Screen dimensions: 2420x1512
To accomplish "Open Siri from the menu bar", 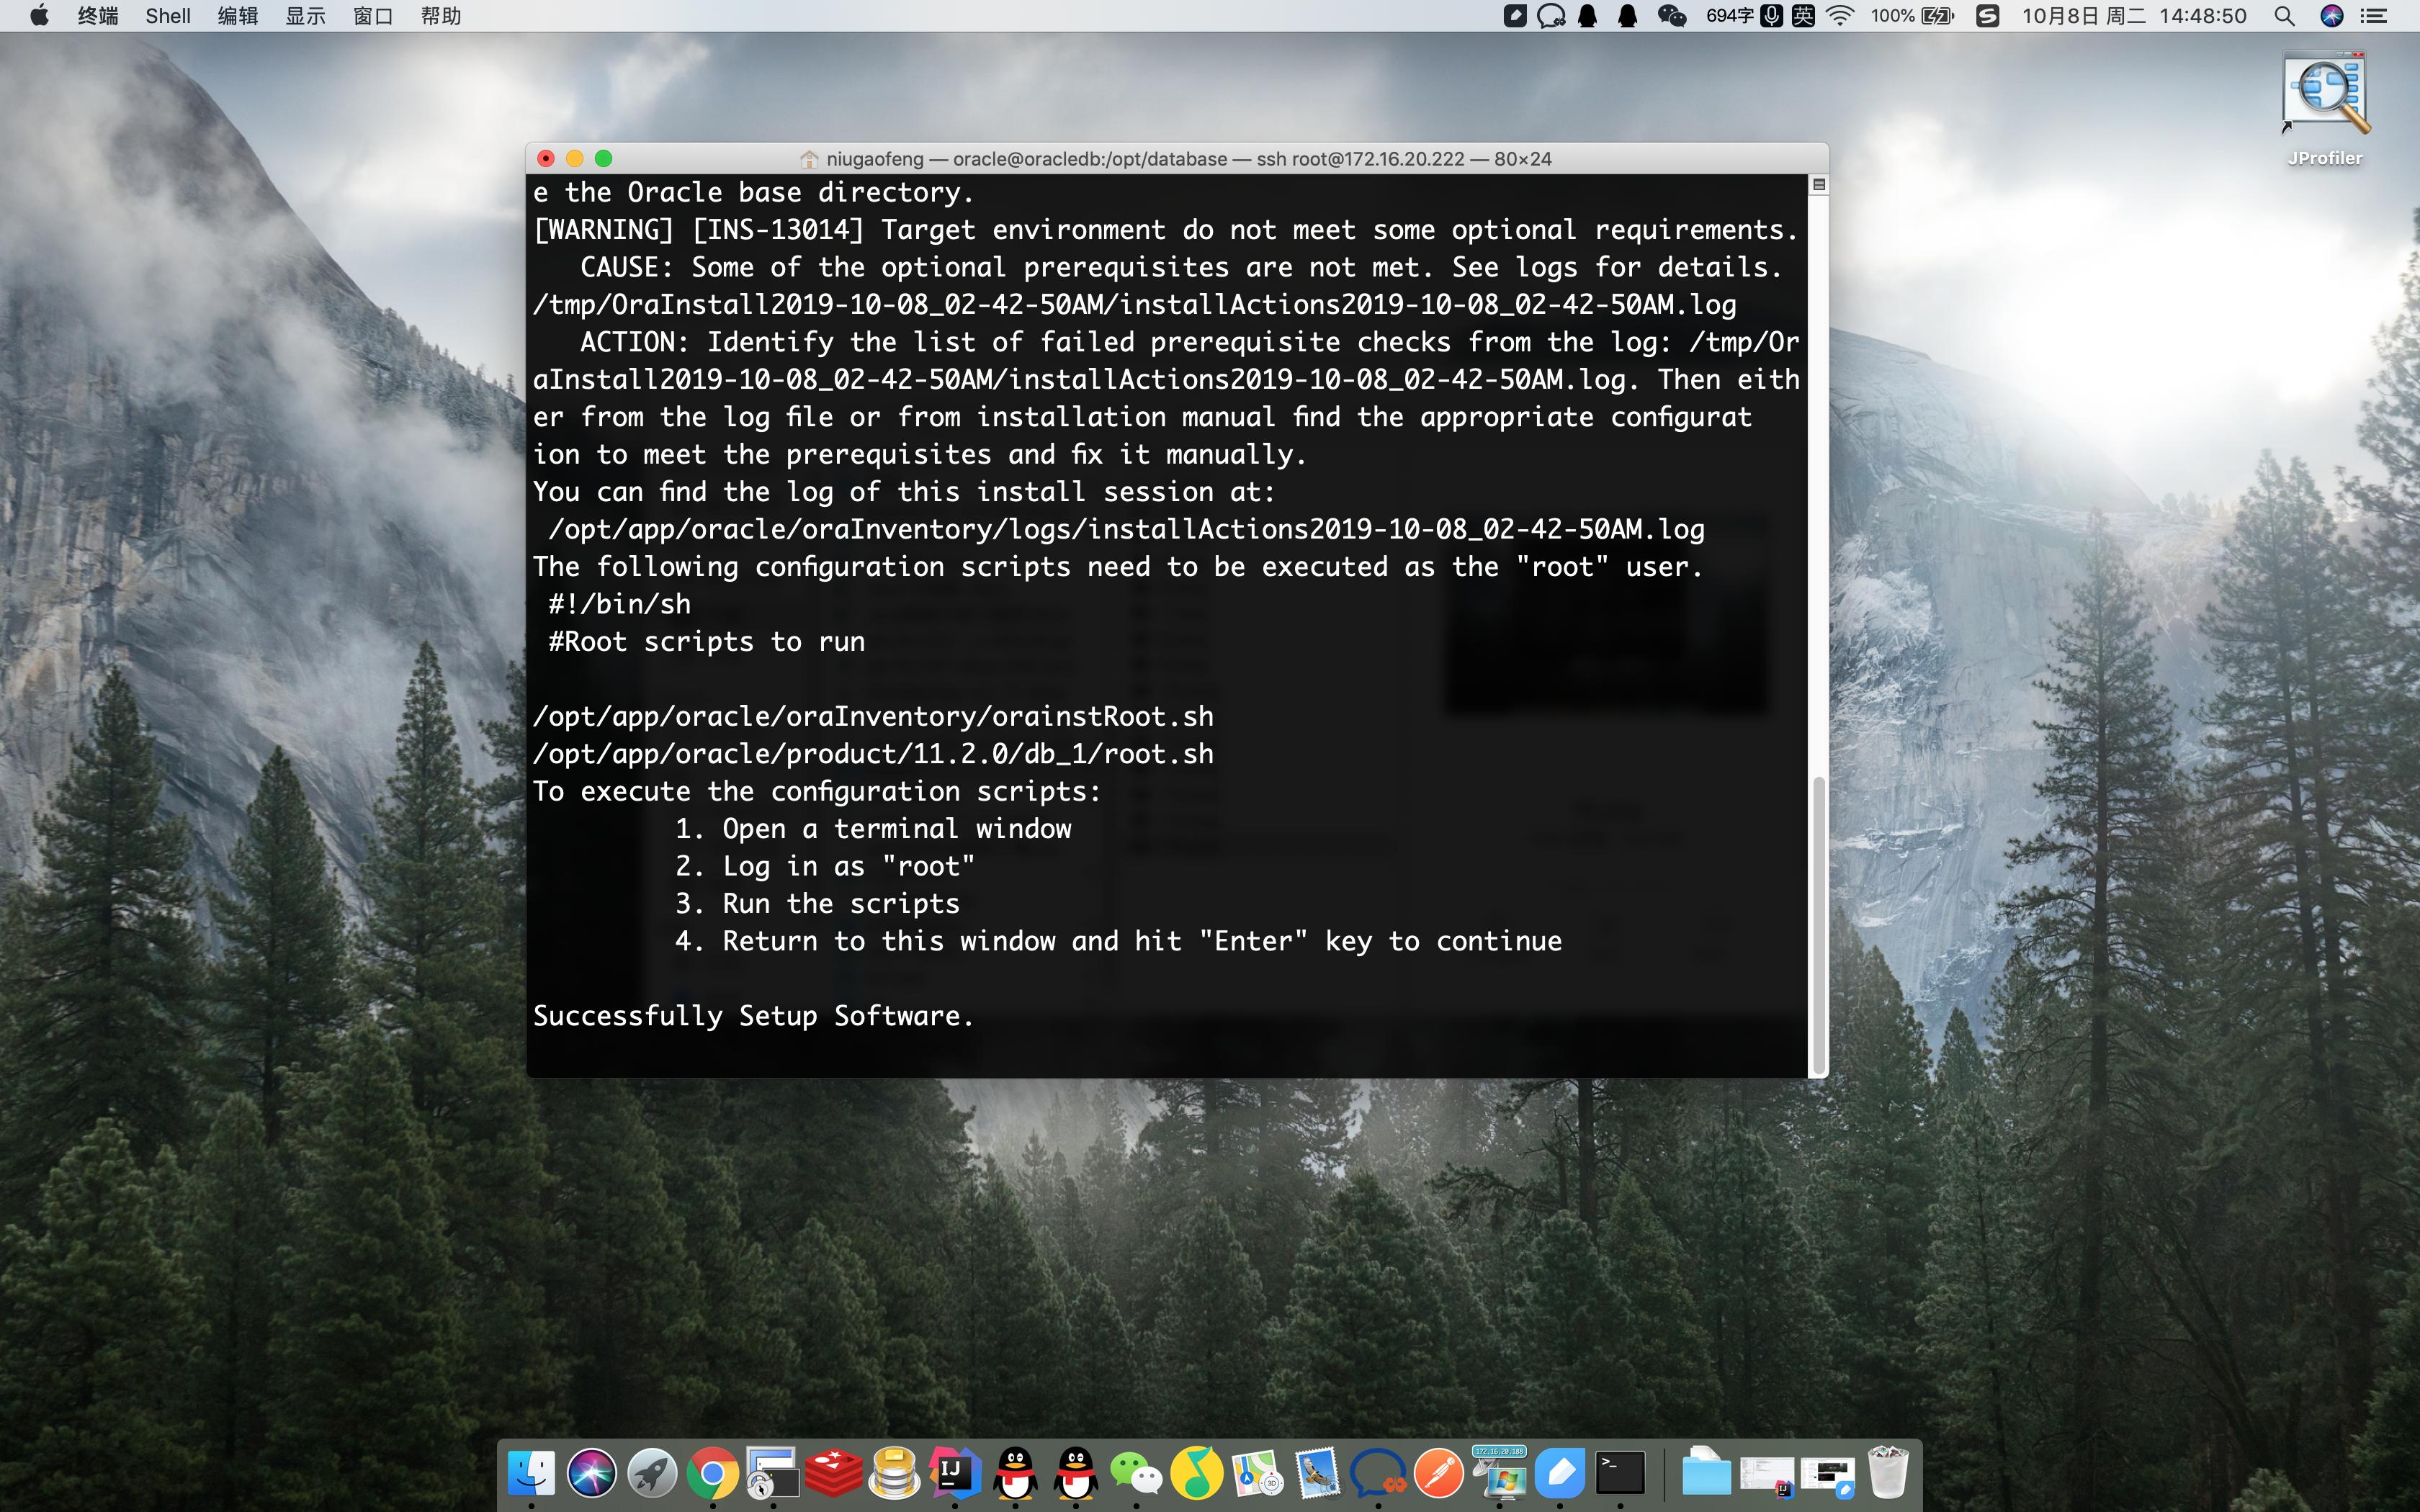I will [2332, 16].
